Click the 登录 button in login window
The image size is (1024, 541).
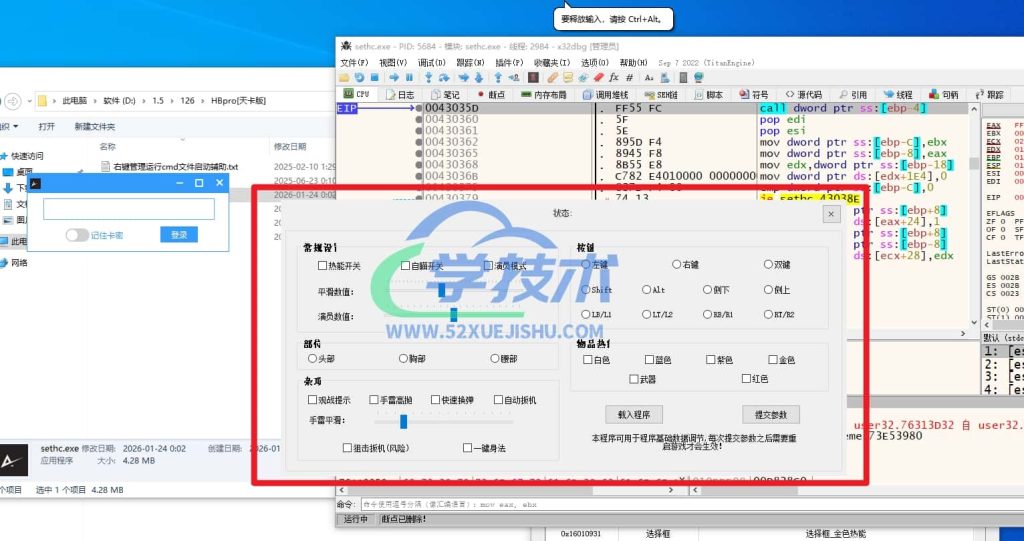[179, 235]
